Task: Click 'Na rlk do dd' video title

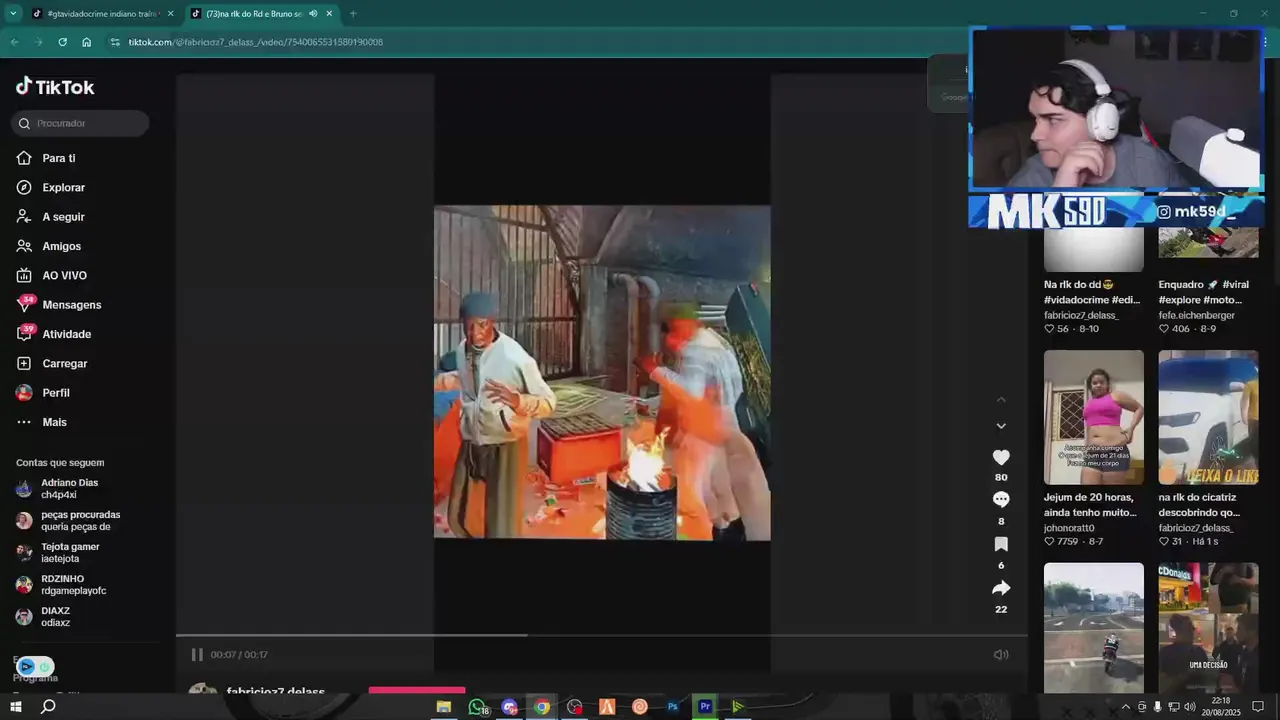Action: point(1092,292)
